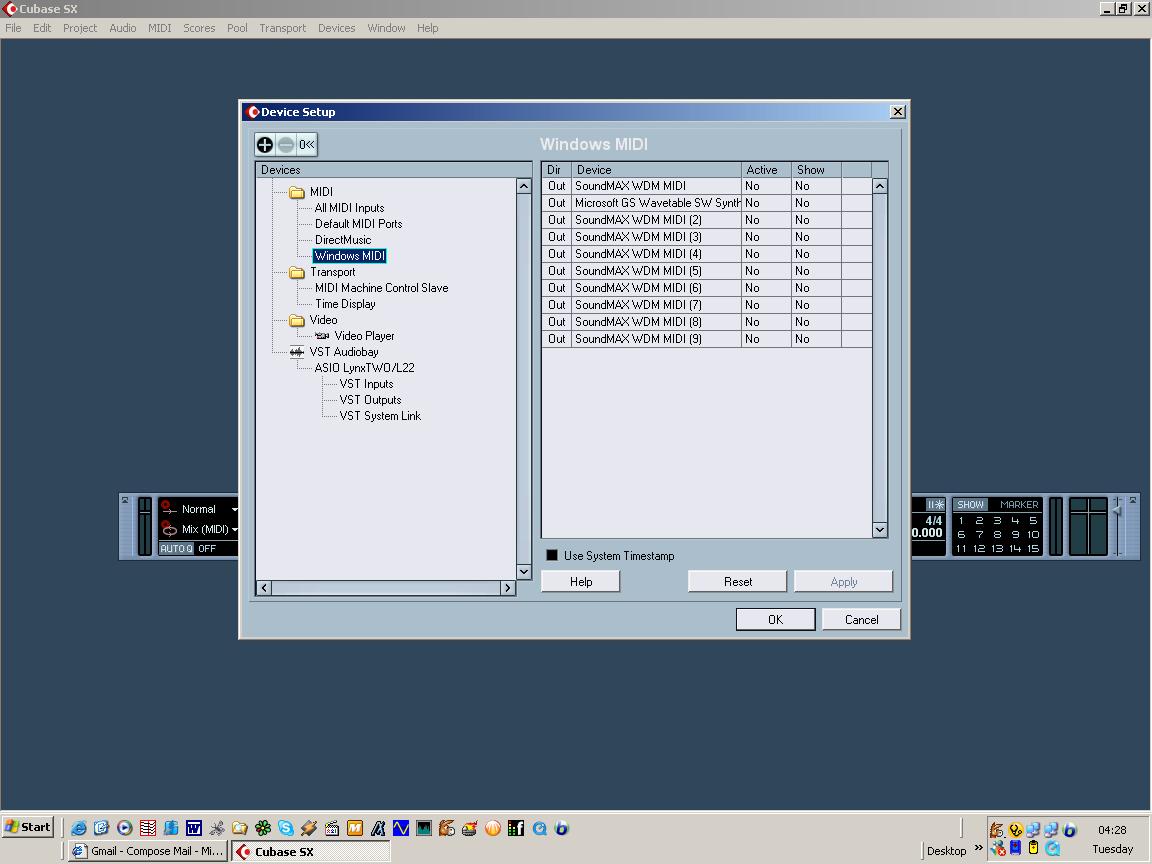
Task: Click the device tree horizontal scrollbar right arrow
Action: click(x=508, y=588)
